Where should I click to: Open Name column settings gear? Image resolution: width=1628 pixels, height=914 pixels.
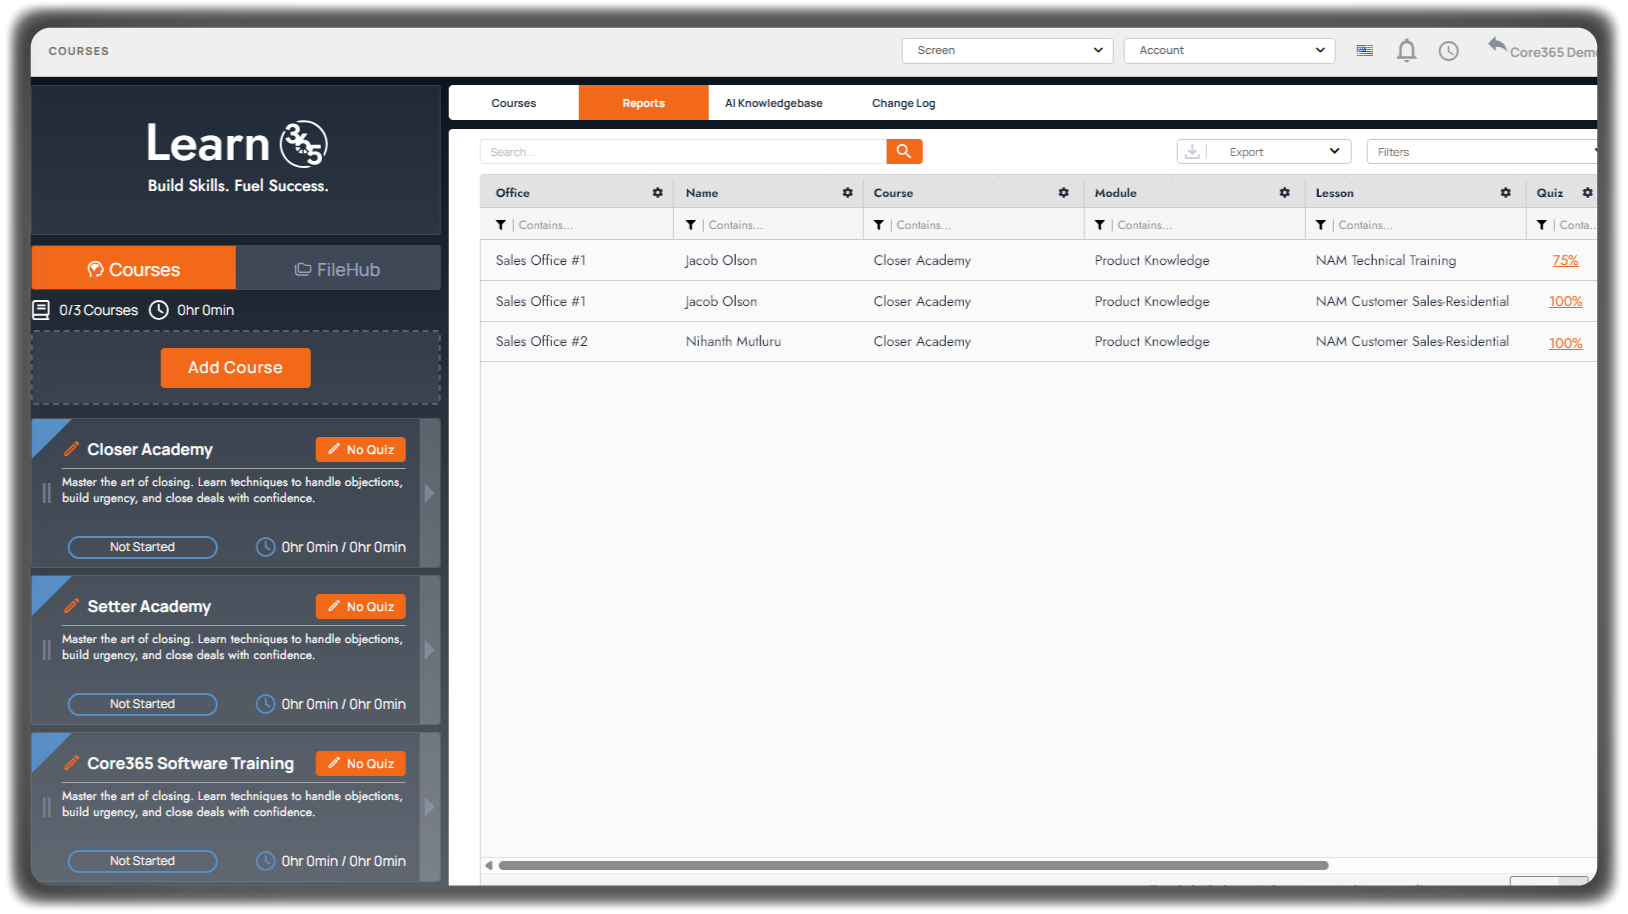coord(847,193)
